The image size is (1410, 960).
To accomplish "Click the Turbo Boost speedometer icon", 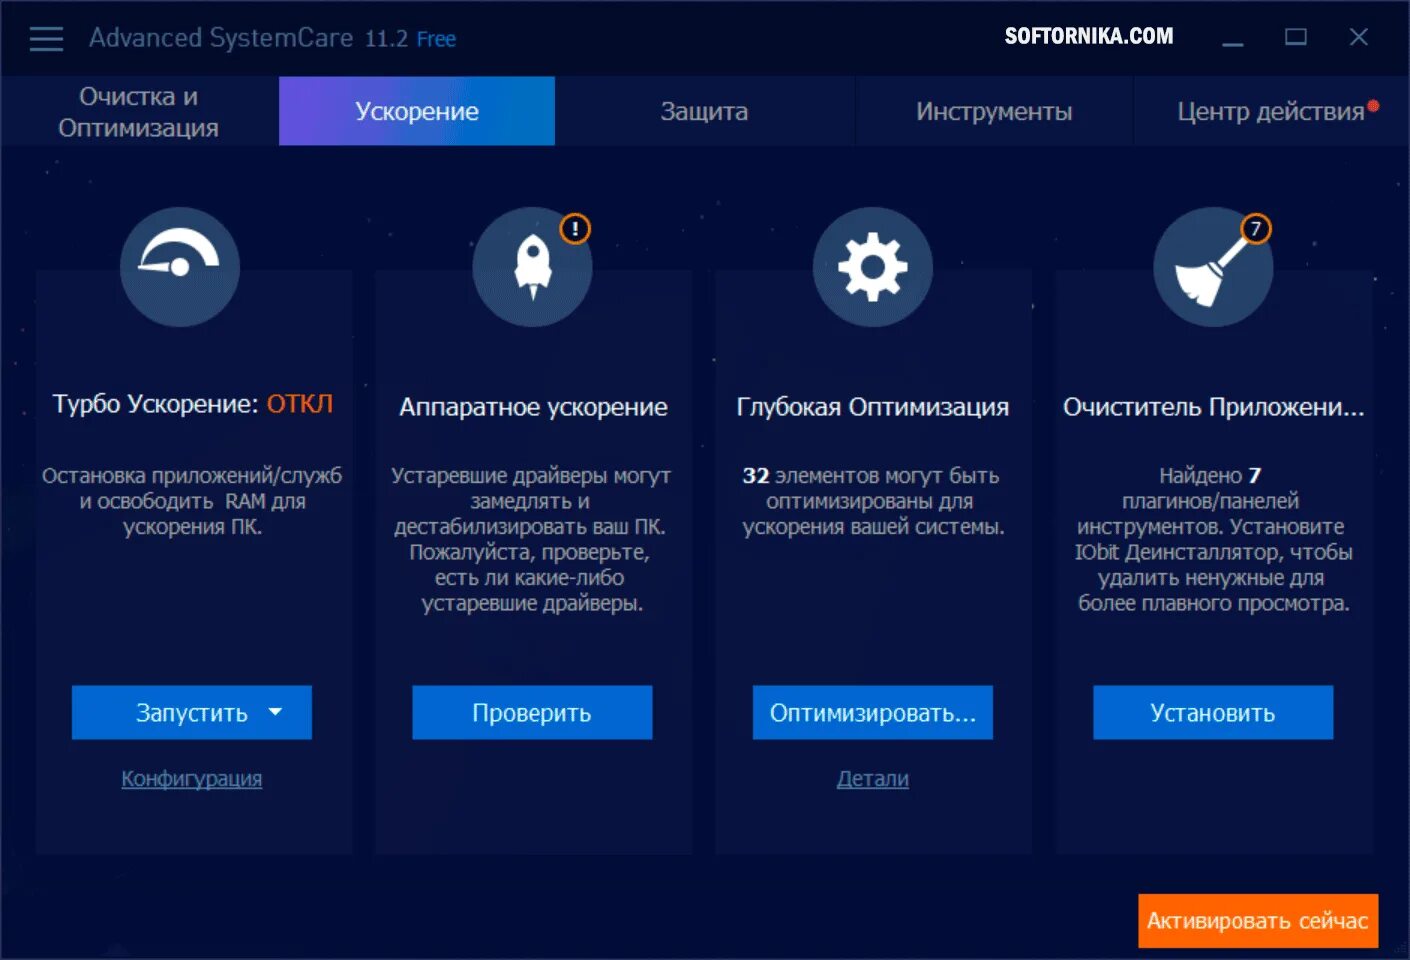I will point(180,267).
